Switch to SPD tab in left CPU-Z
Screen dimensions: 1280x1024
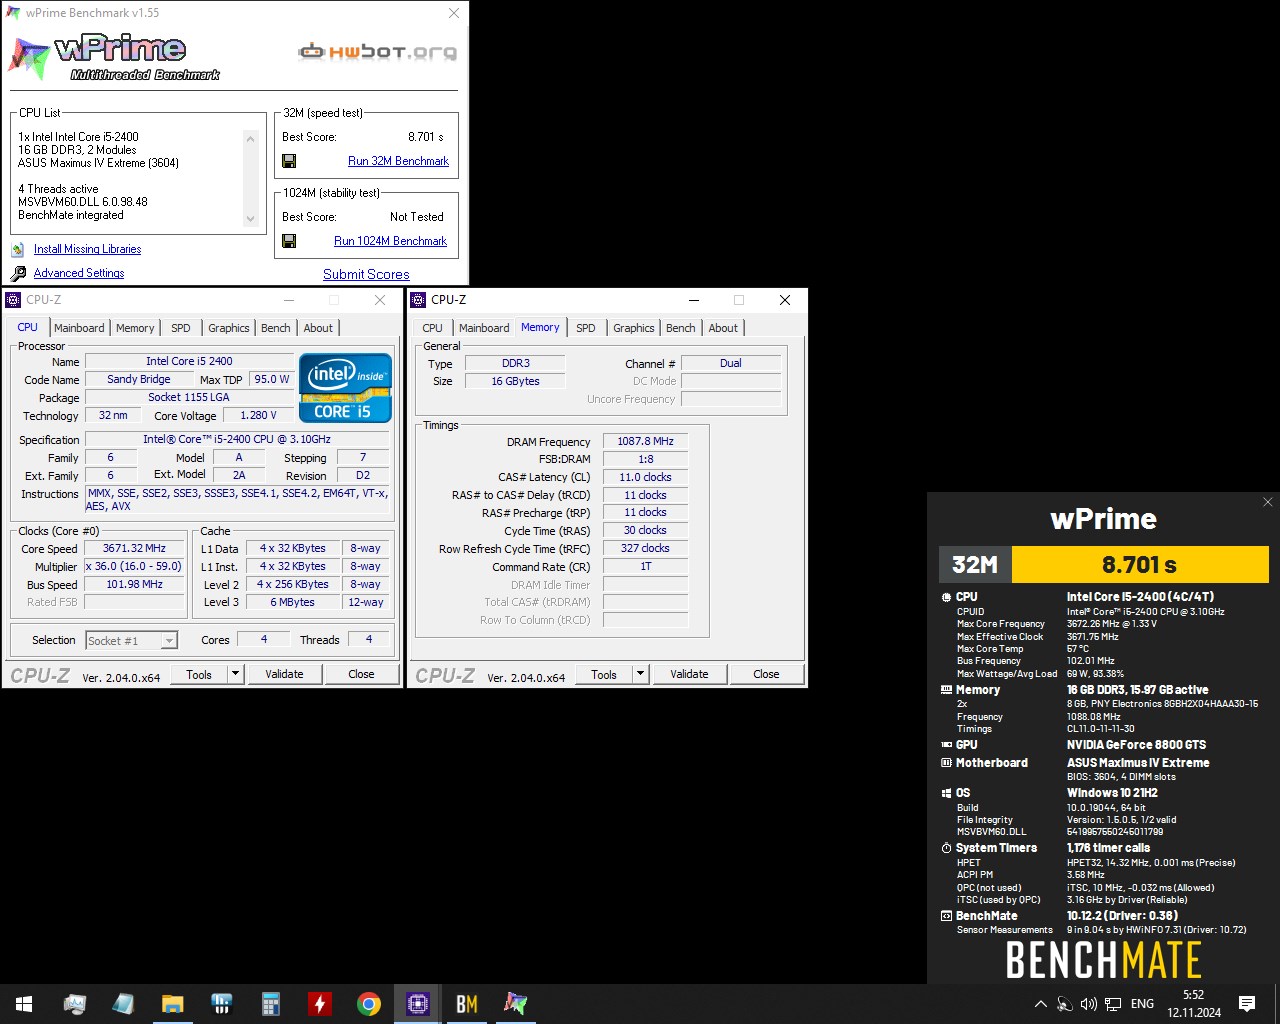click(181, 328)
